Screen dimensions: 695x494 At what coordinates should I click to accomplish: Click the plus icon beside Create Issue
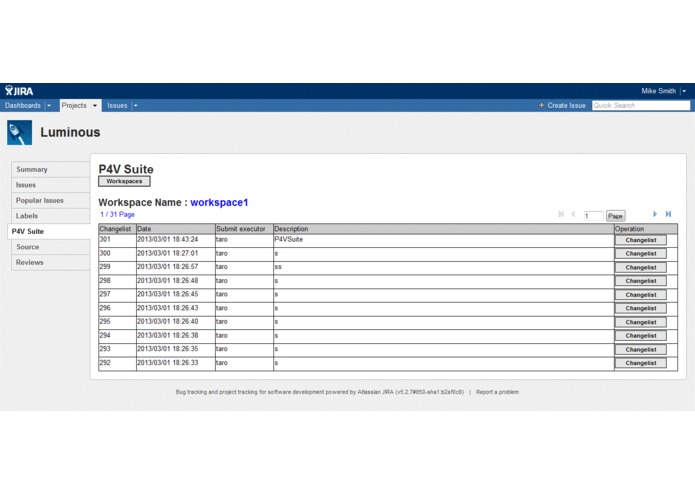tap(541, 105)
